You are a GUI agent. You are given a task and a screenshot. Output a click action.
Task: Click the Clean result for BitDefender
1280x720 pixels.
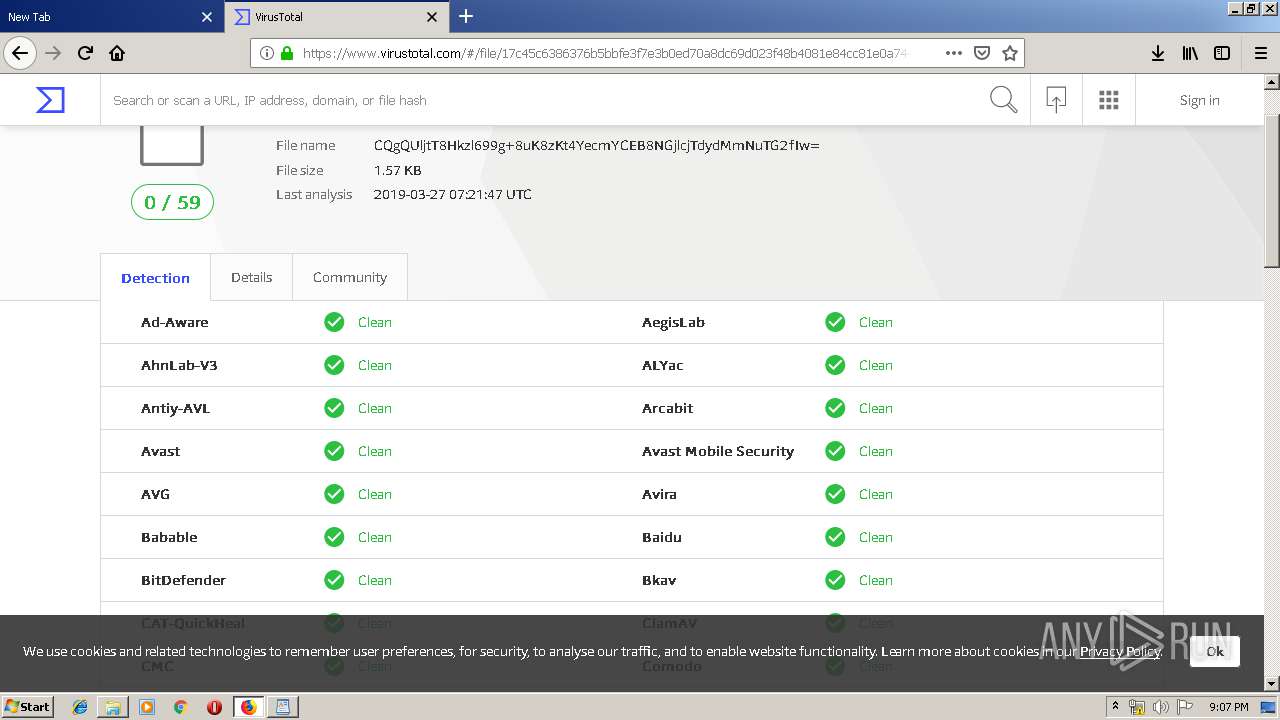(x=375, y=580)
